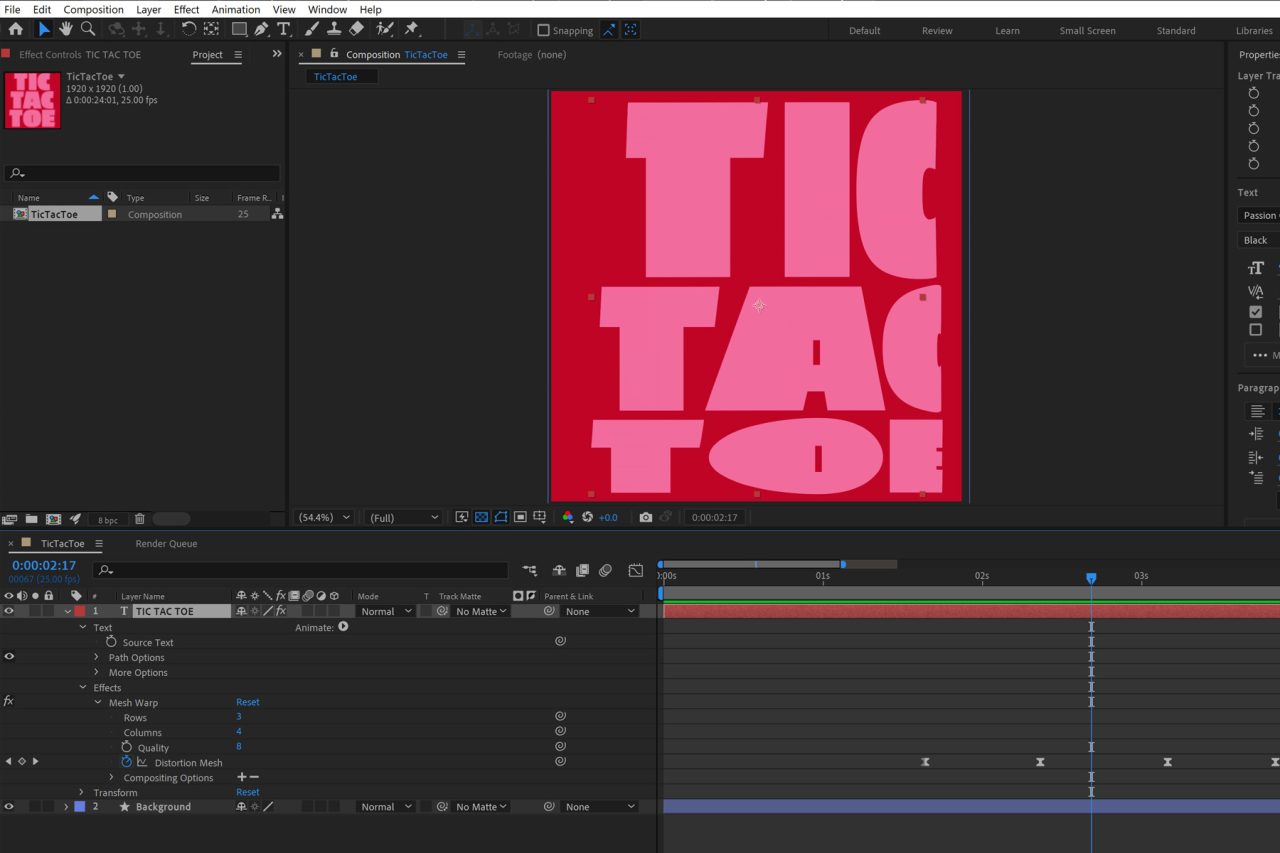Hide the Background layer visibility
The height and width of the screenshot is (853, 1280).
coord(9,807)
